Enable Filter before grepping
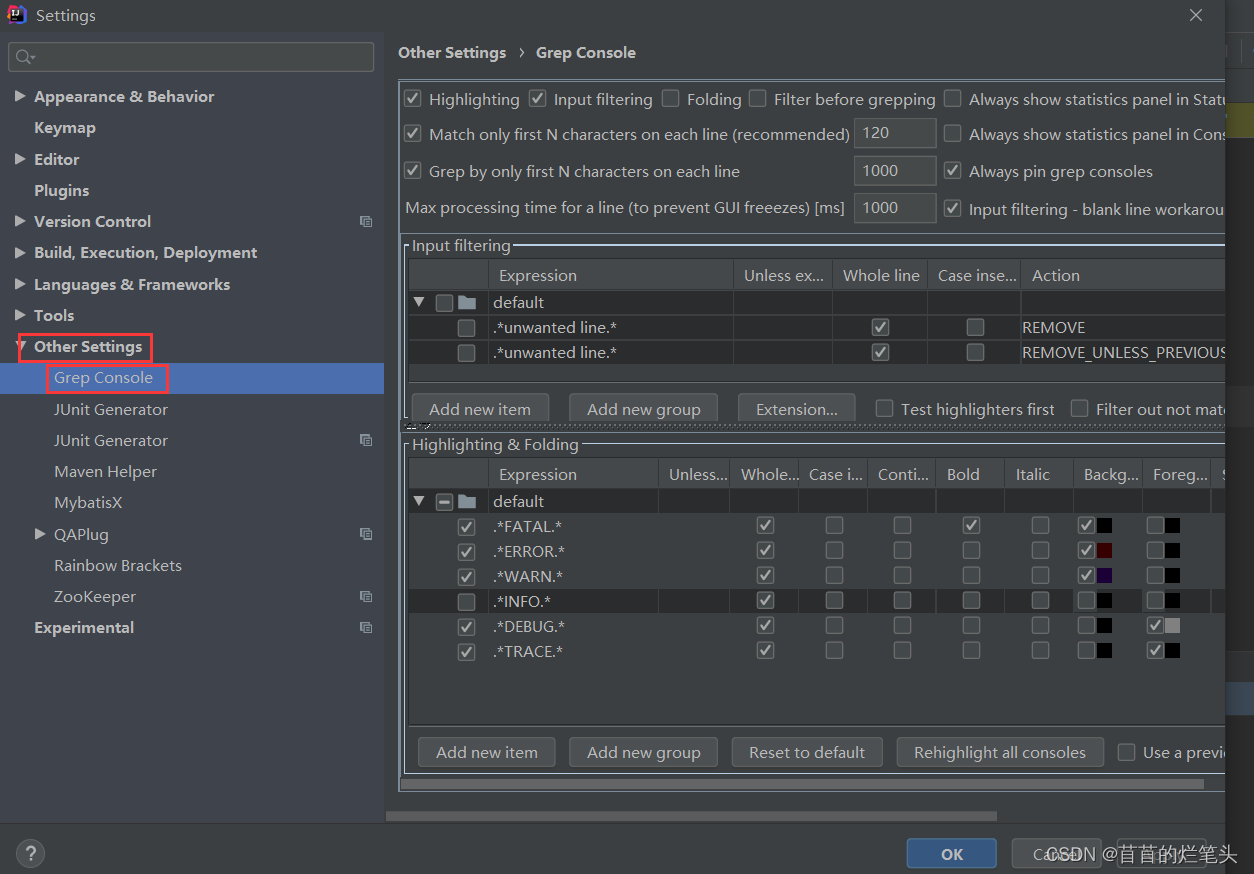Screen dimensions: 1254x874 coord(757,99)
